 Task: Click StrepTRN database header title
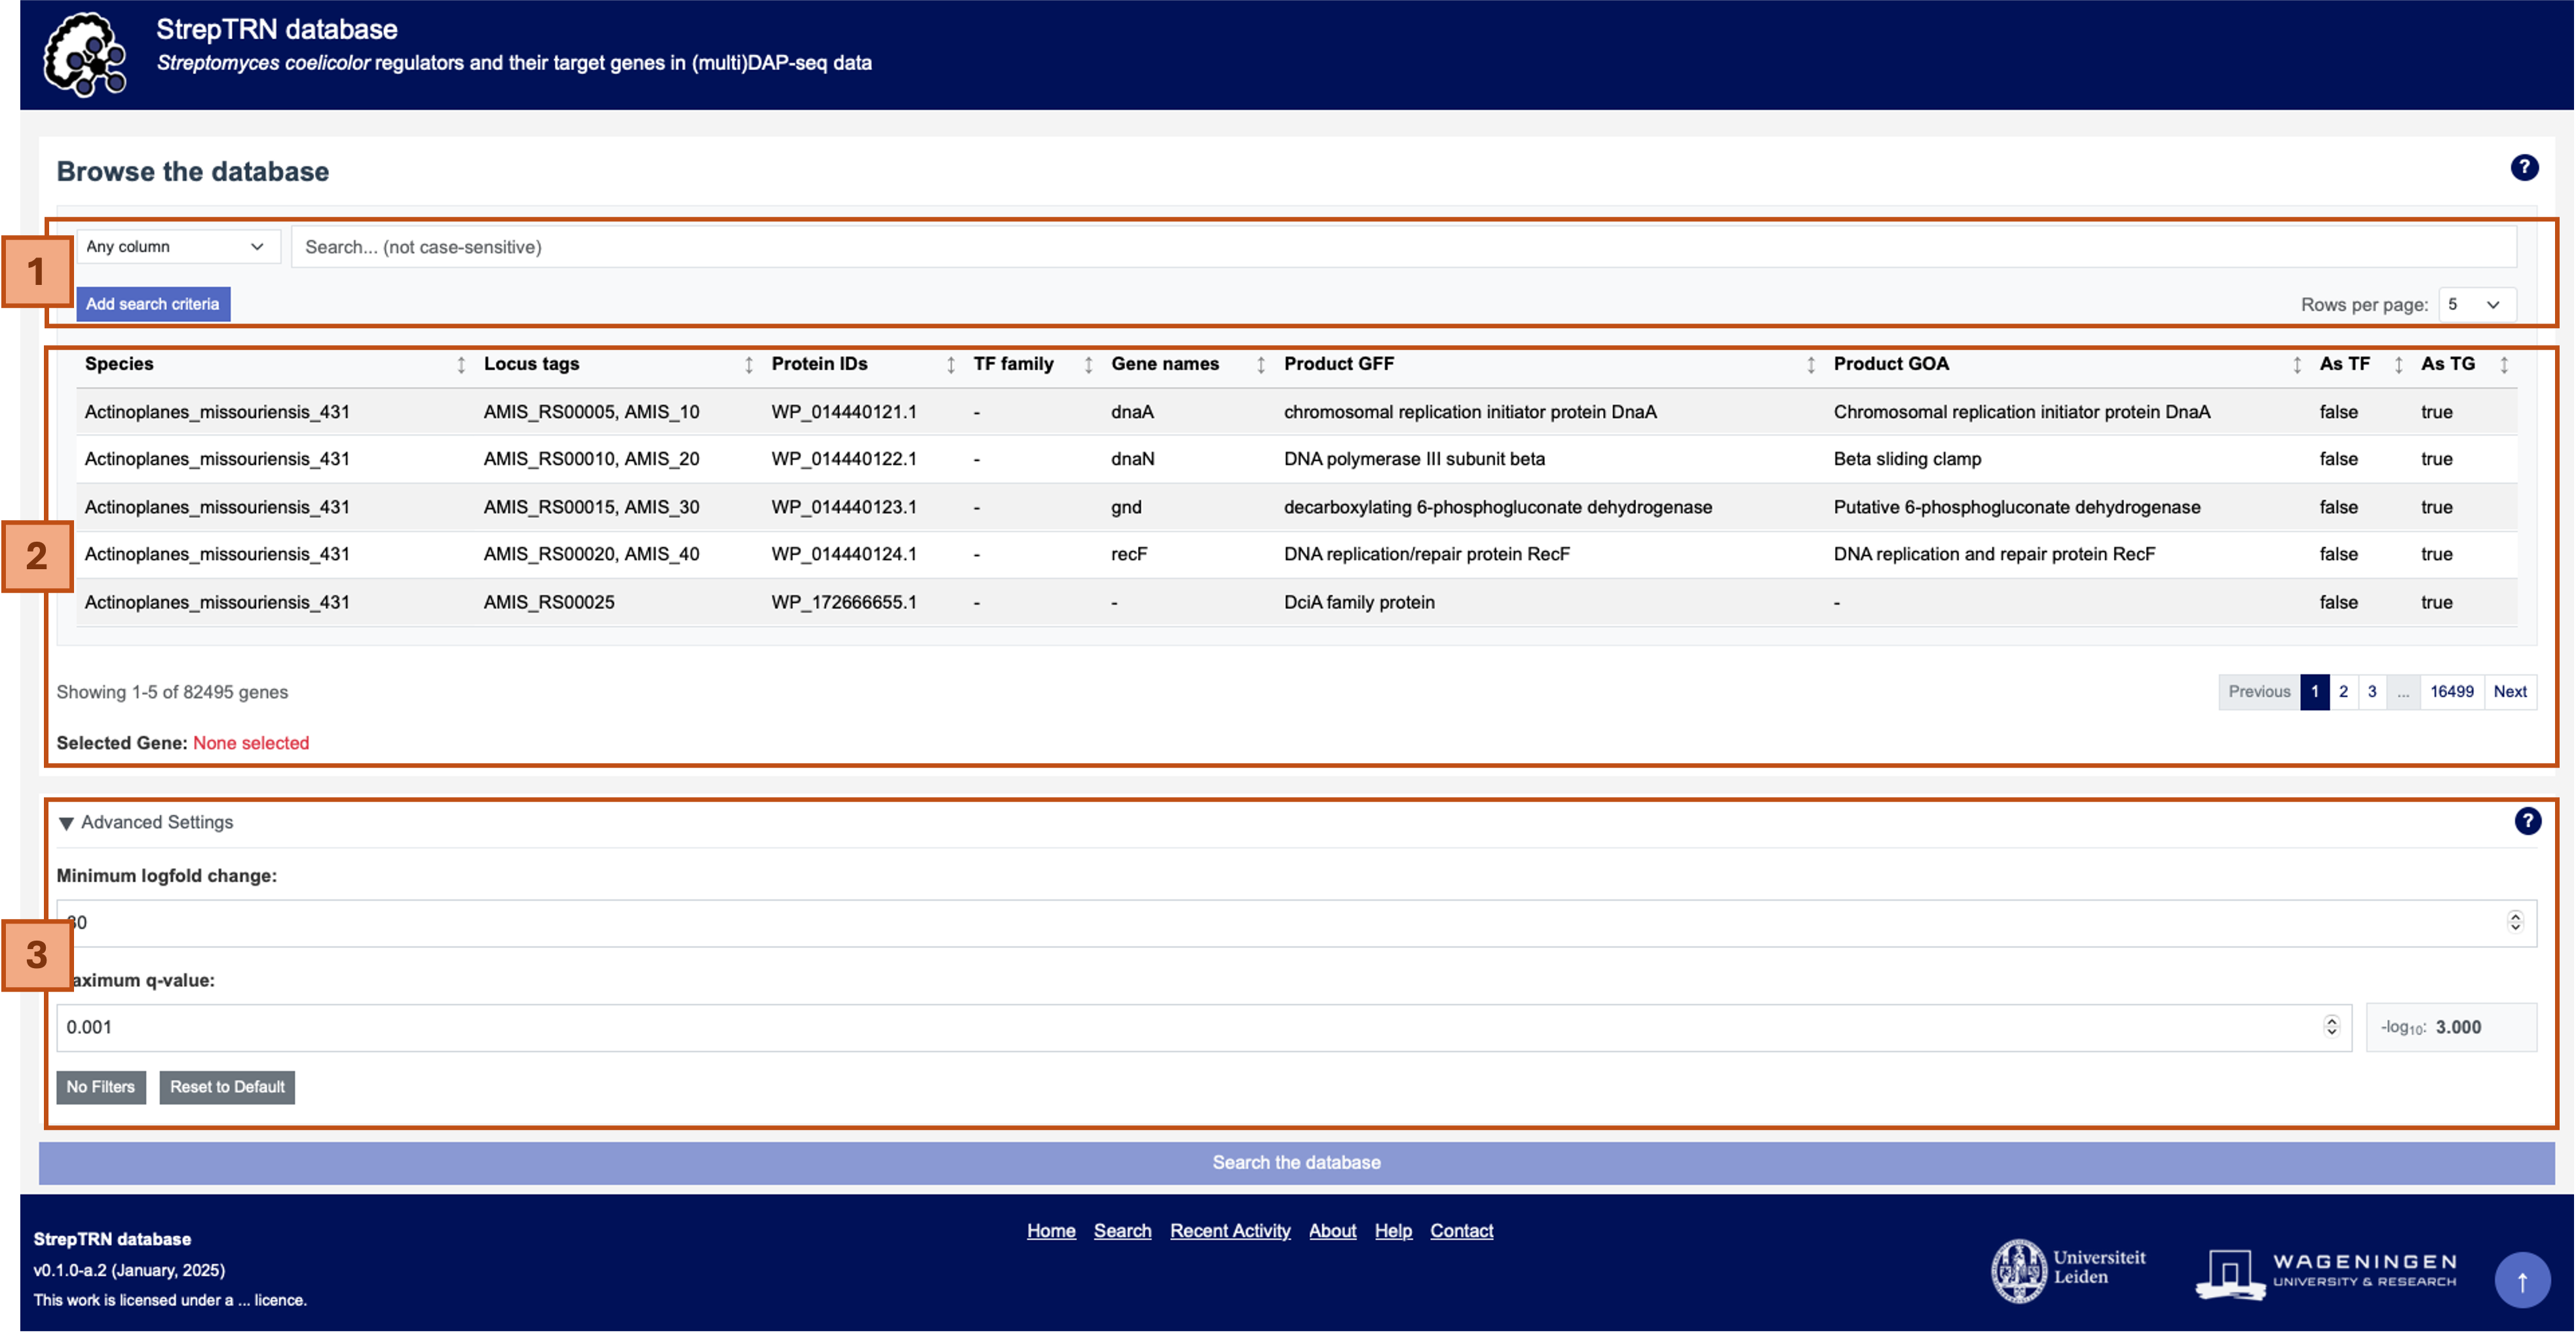pyautogui.click(x=277, y=29)
